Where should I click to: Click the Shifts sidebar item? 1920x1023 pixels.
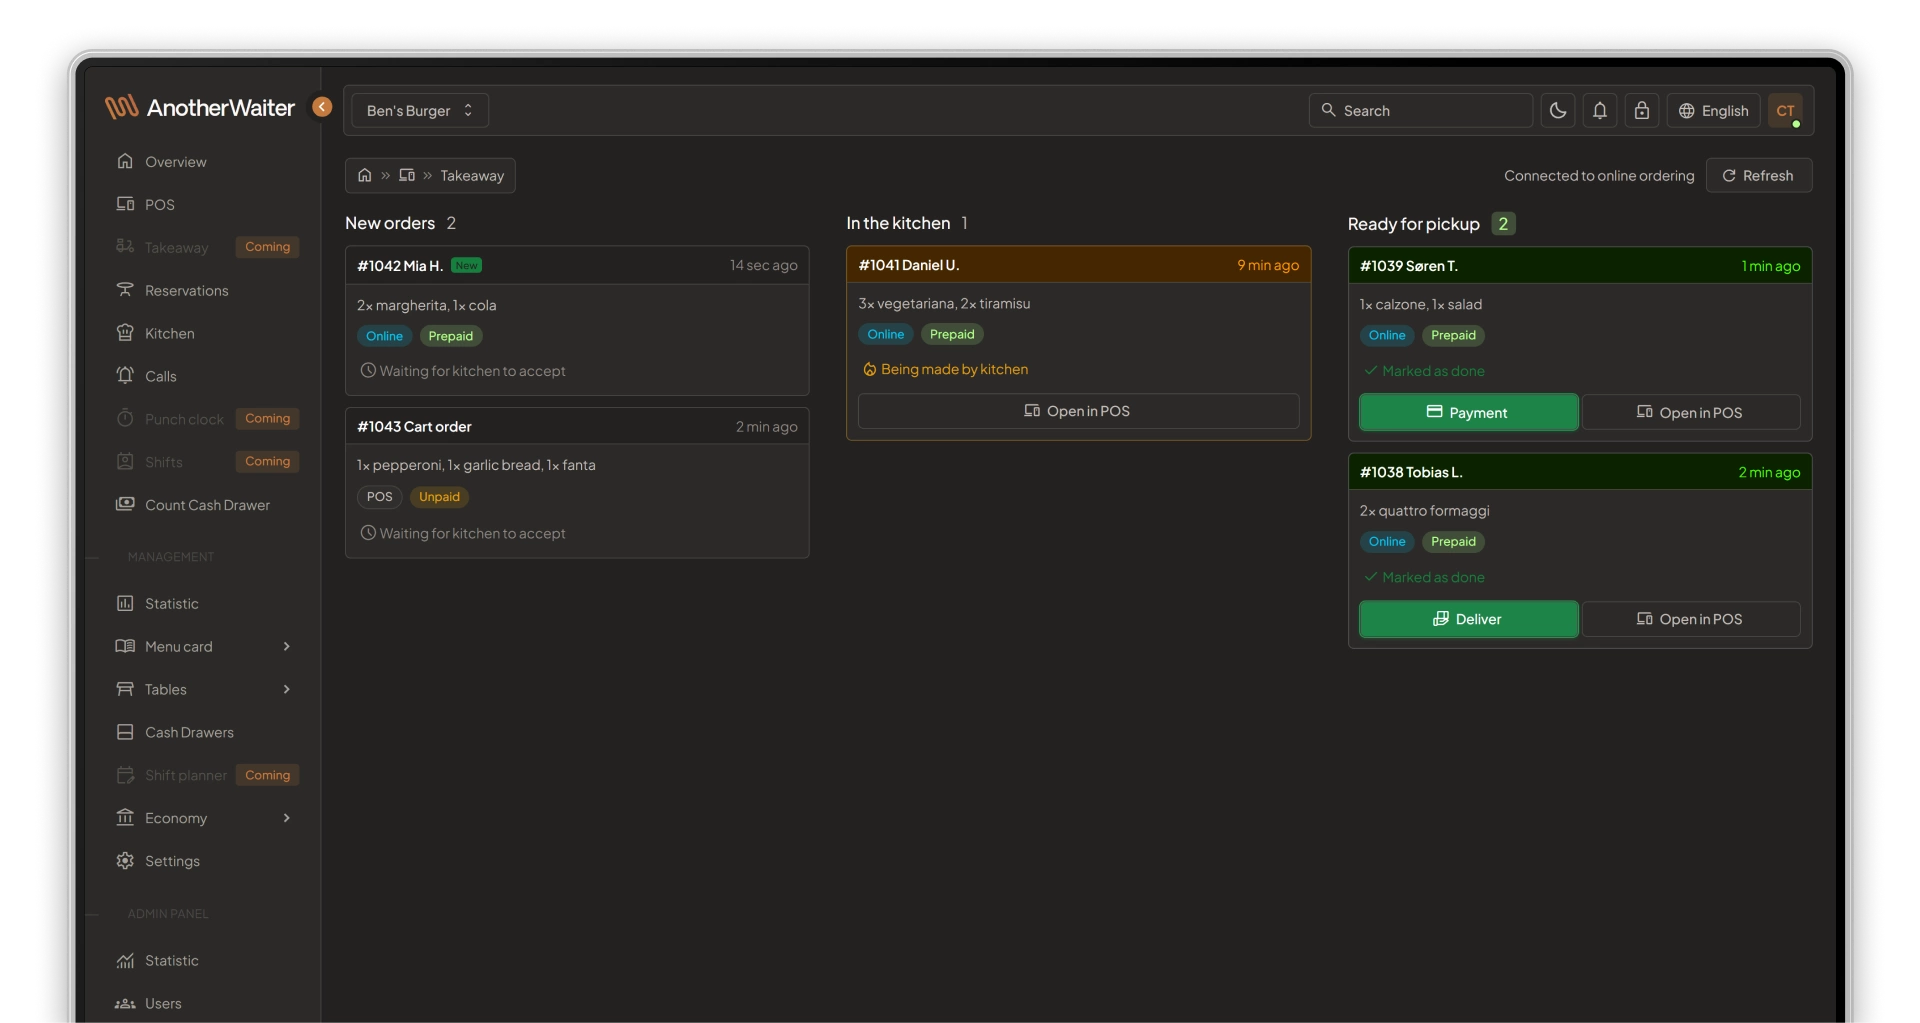[207, 462]
